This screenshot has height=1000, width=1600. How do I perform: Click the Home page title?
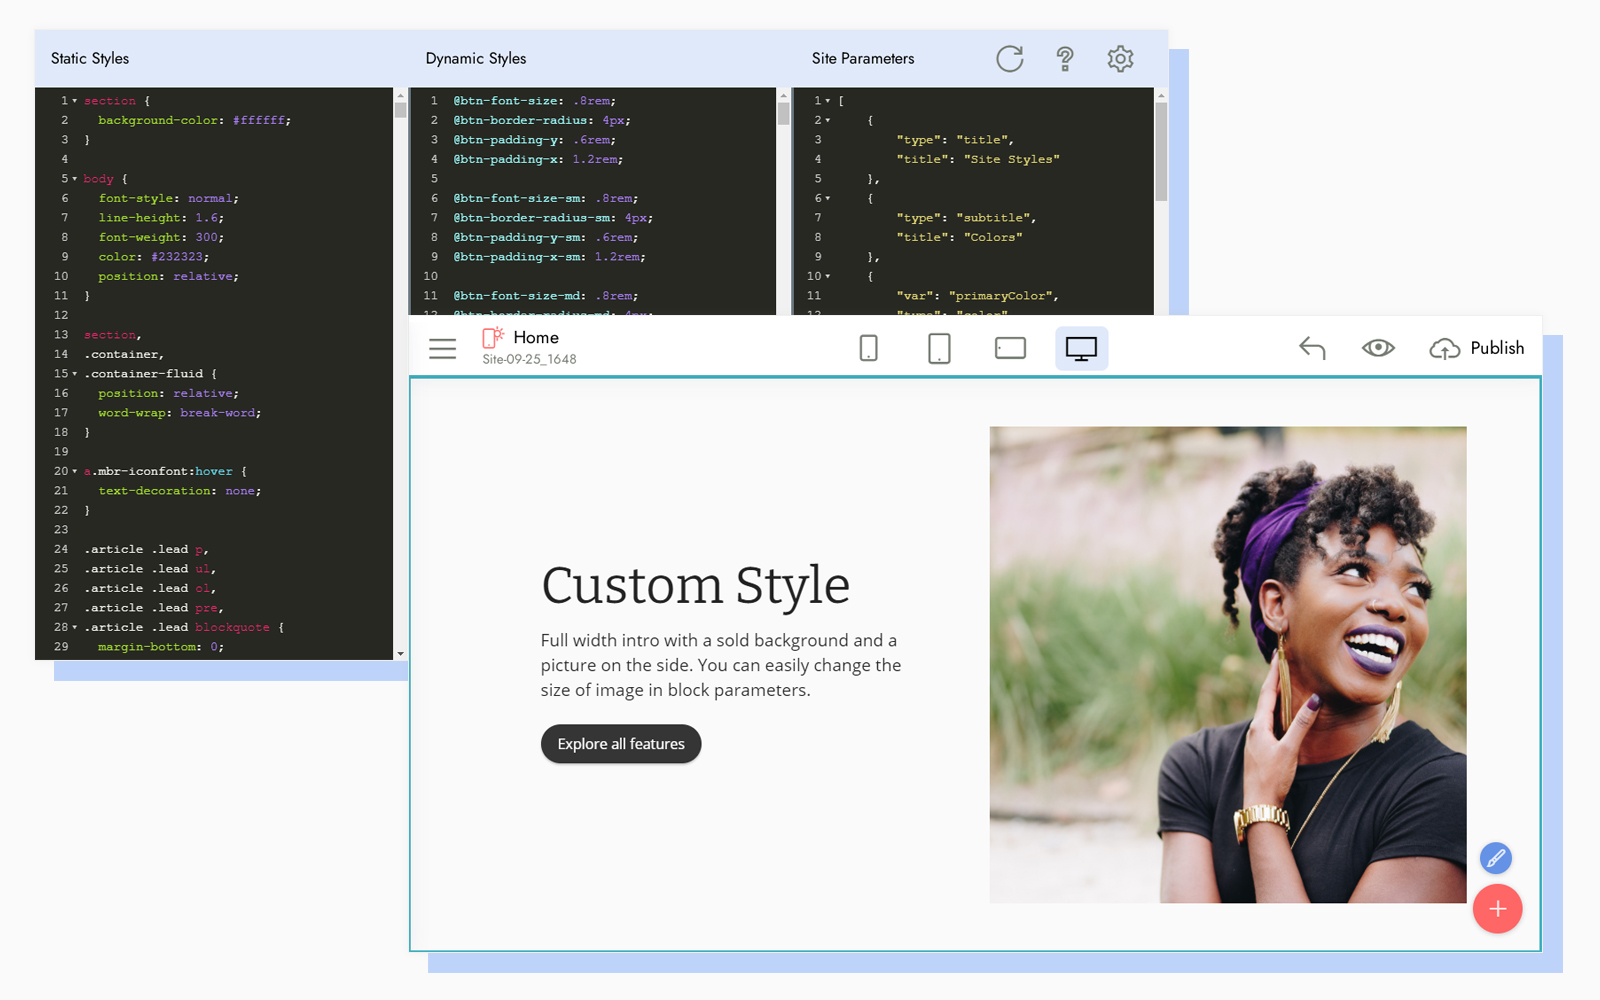click(x=536, y=337)
